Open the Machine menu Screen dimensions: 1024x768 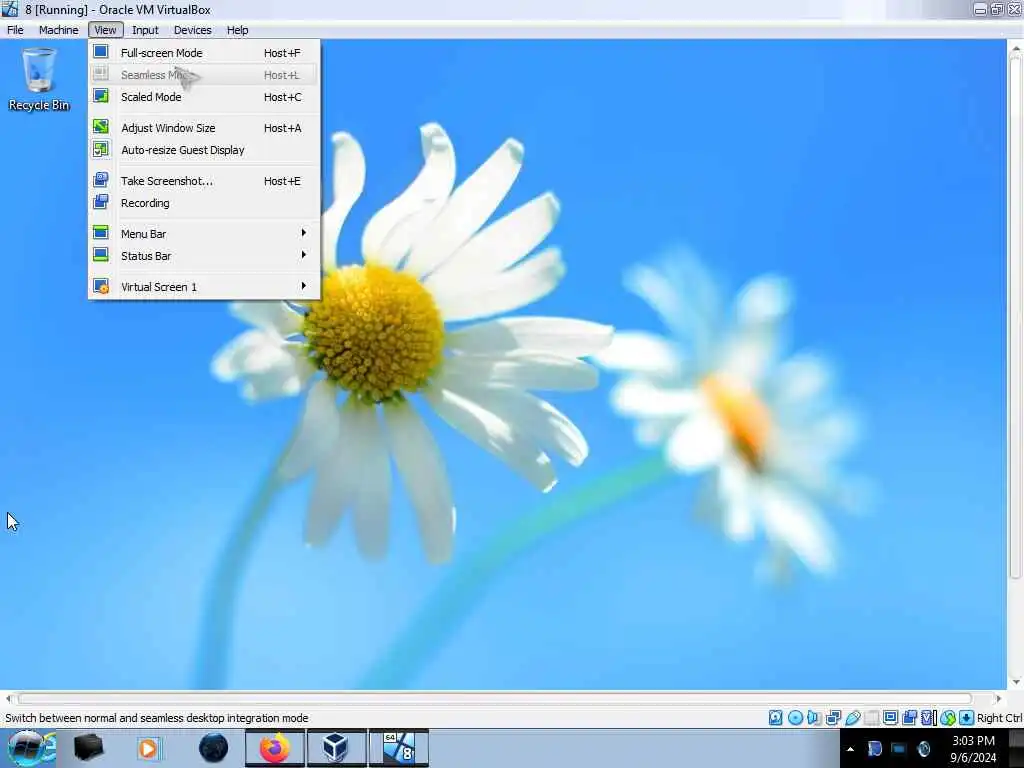[58, 30]
